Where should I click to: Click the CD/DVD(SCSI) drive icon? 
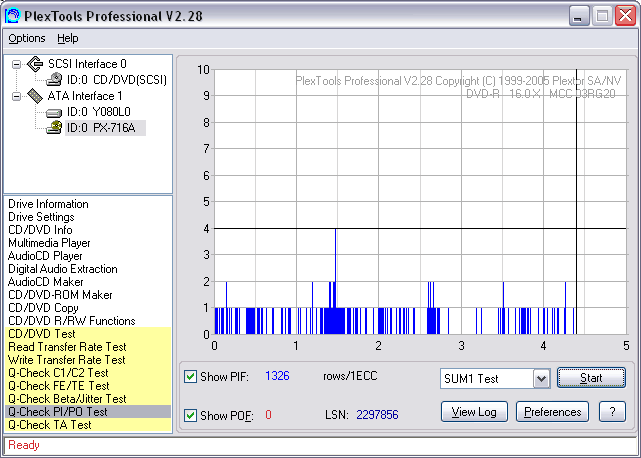(x=54, y=80)
